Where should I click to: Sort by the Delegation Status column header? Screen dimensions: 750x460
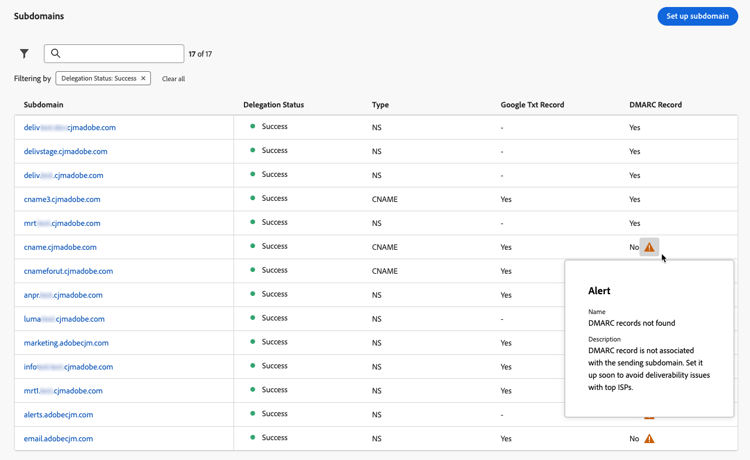pos(273,104)
